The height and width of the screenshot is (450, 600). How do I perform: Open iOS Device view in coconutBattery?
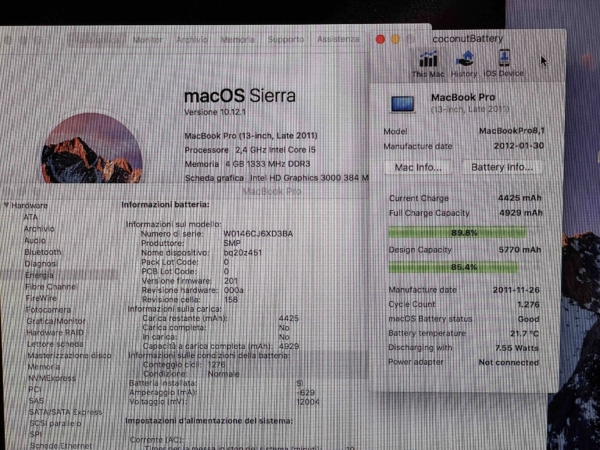pyautogui.click(x=503, y=64)
